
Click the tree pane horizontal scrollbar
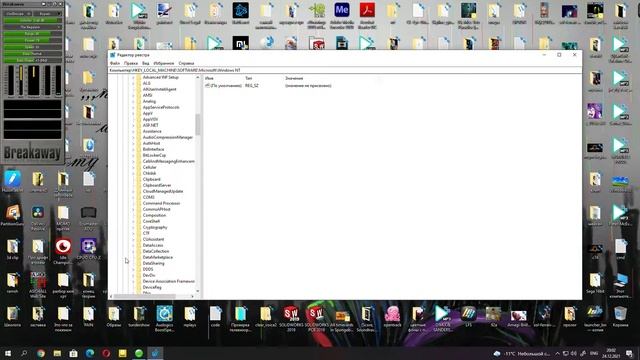coord(145,296)
